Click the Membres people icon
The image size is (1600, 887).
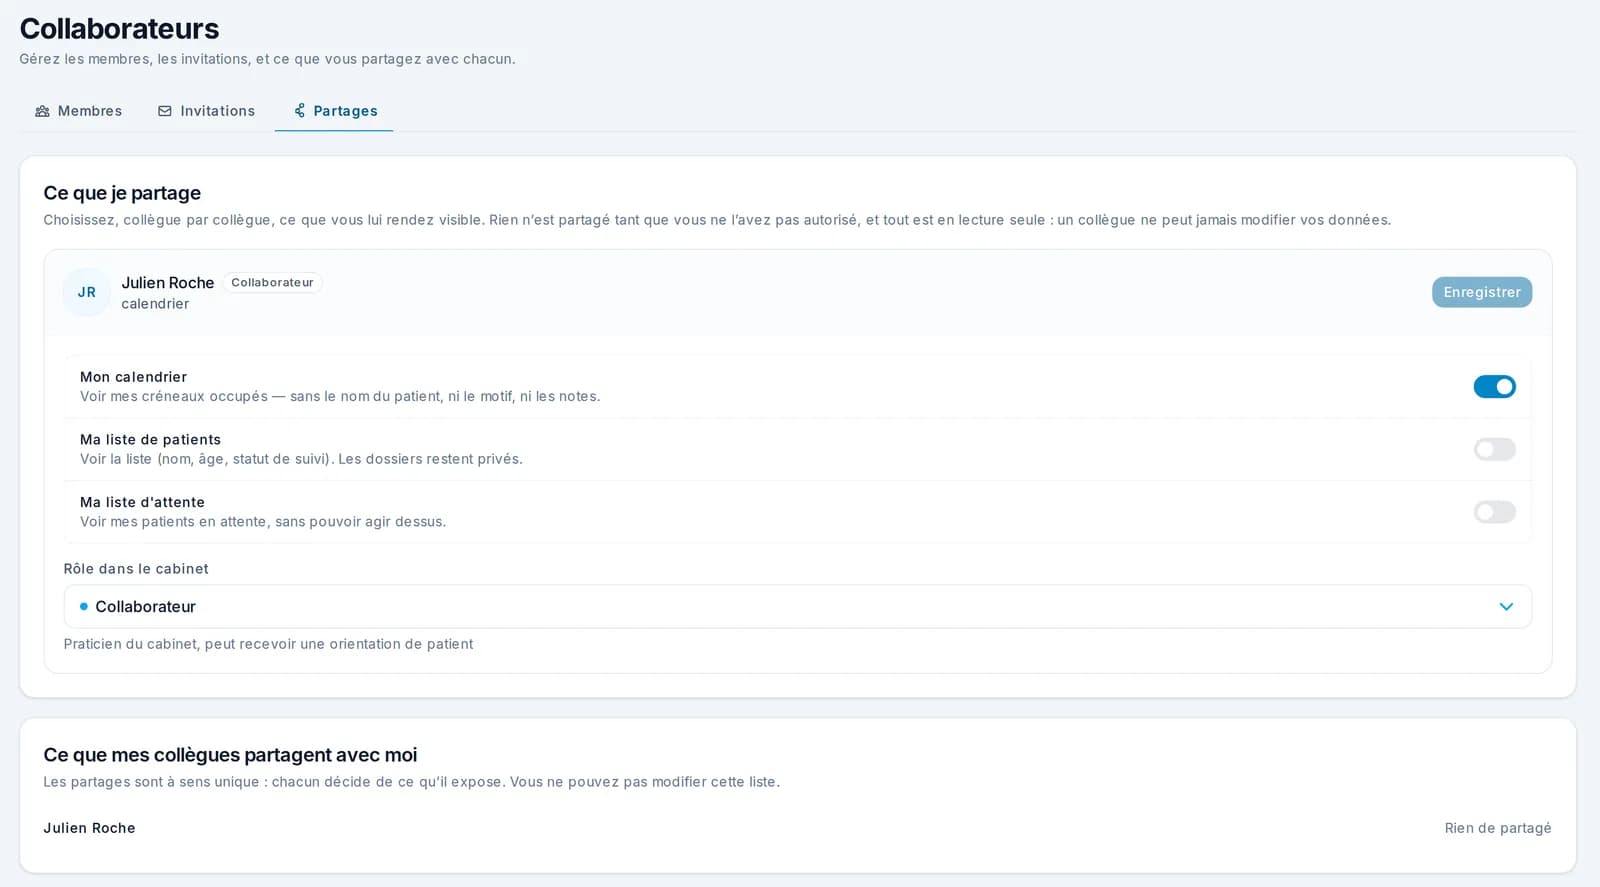coord(42,111)
